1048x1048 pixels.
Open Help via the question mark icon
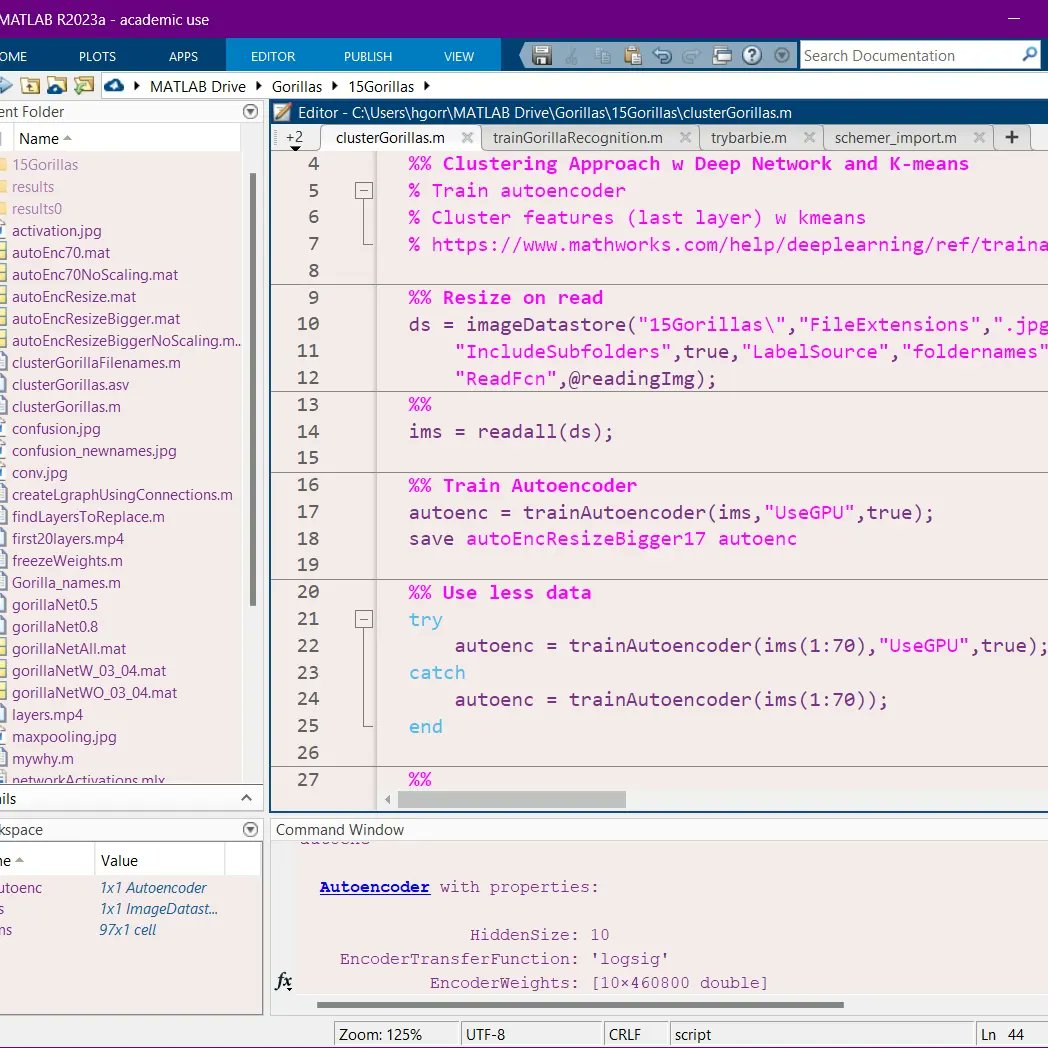[x=752, y=55]
